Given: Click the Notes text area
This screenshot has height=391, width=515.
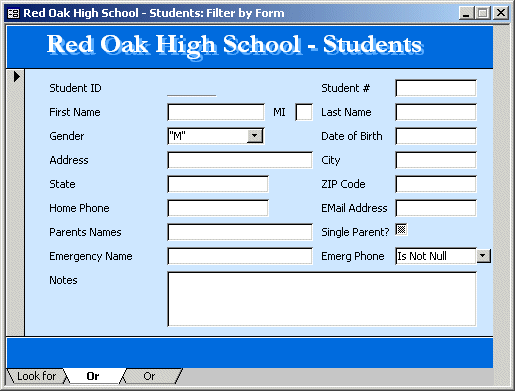Looking at the screenshot, I should tap(322, 299).
